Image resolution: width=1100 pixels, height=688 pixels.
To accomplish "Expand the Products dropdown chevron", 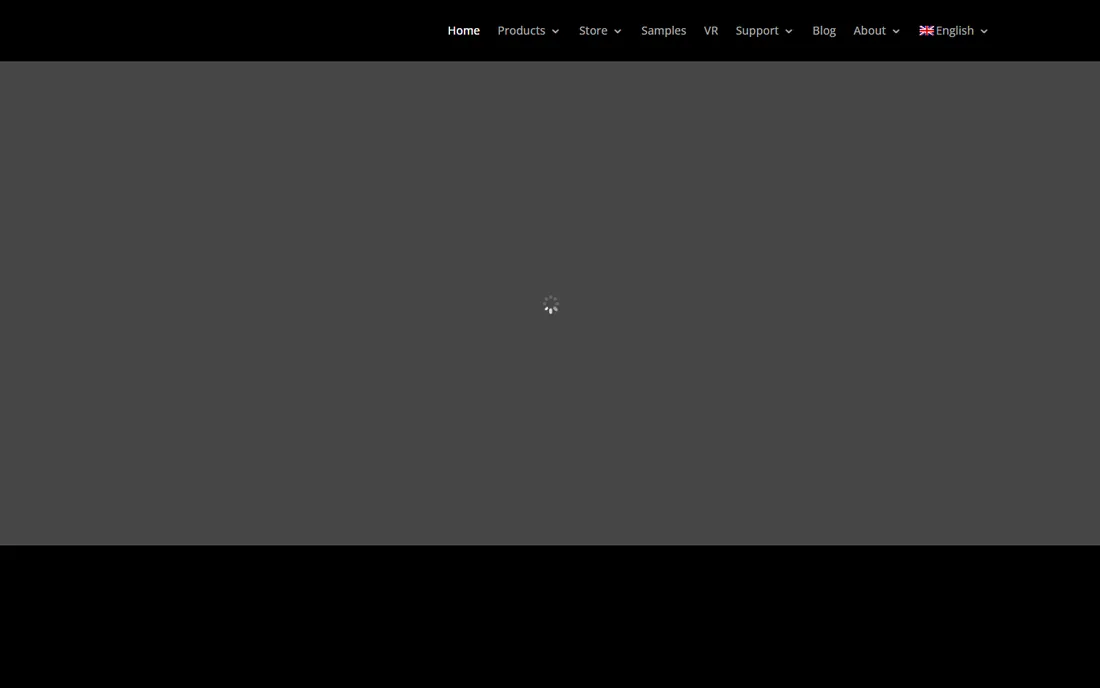I will (555, 32).
